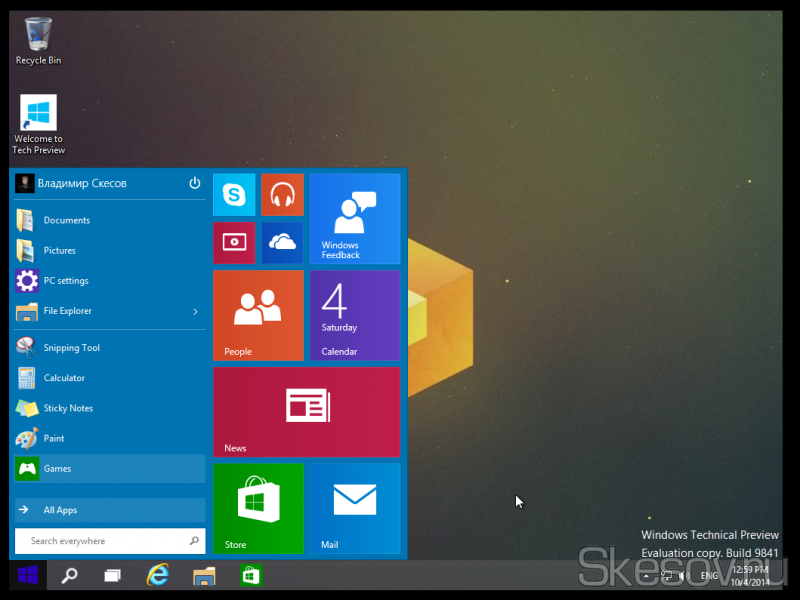Viewport: 800px width, 600px height.
Task: Open the Skype tile
Action: (x=234, y=194)
